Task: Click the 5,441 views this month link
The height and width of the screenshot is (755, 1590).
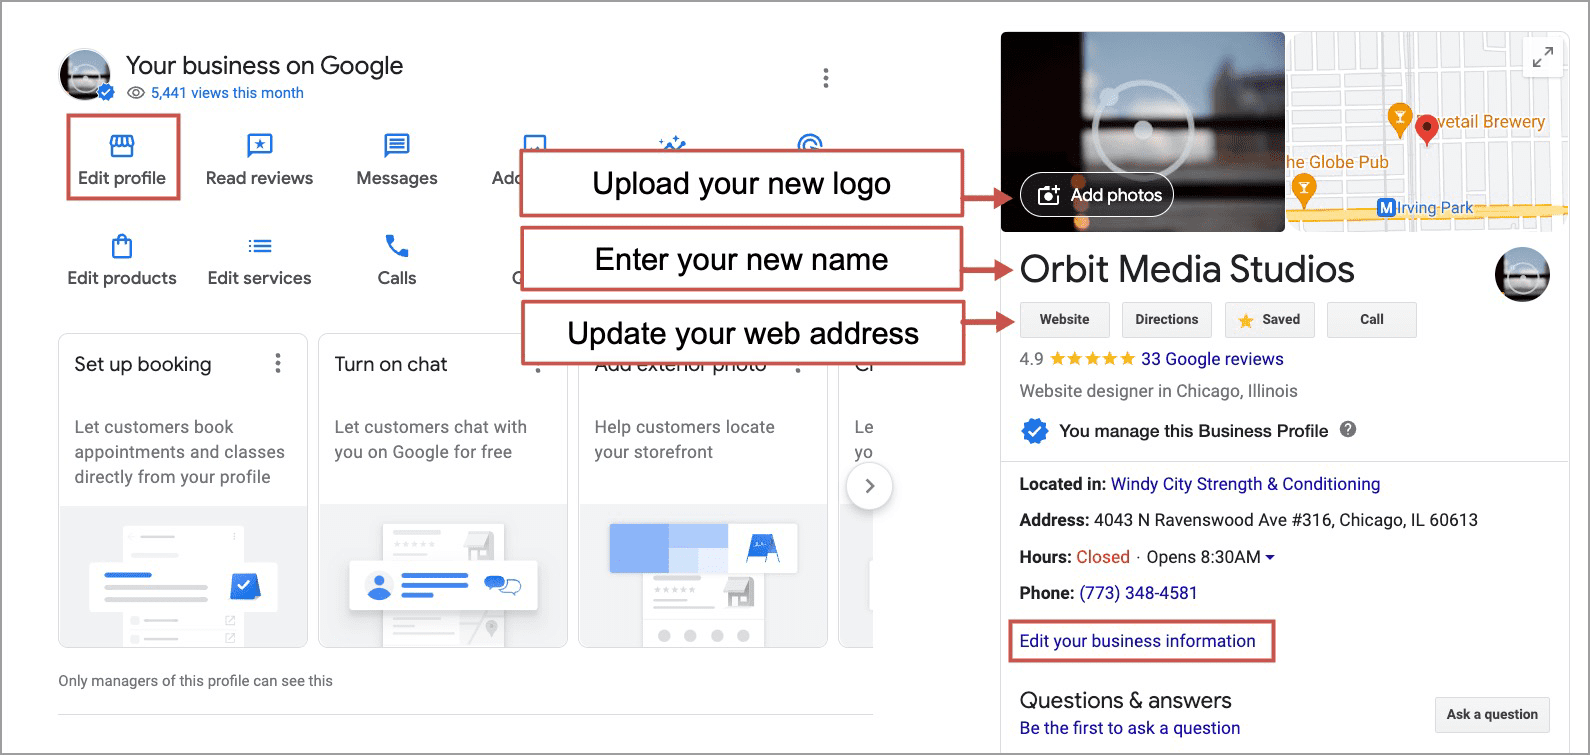Action: pos(227,93)
